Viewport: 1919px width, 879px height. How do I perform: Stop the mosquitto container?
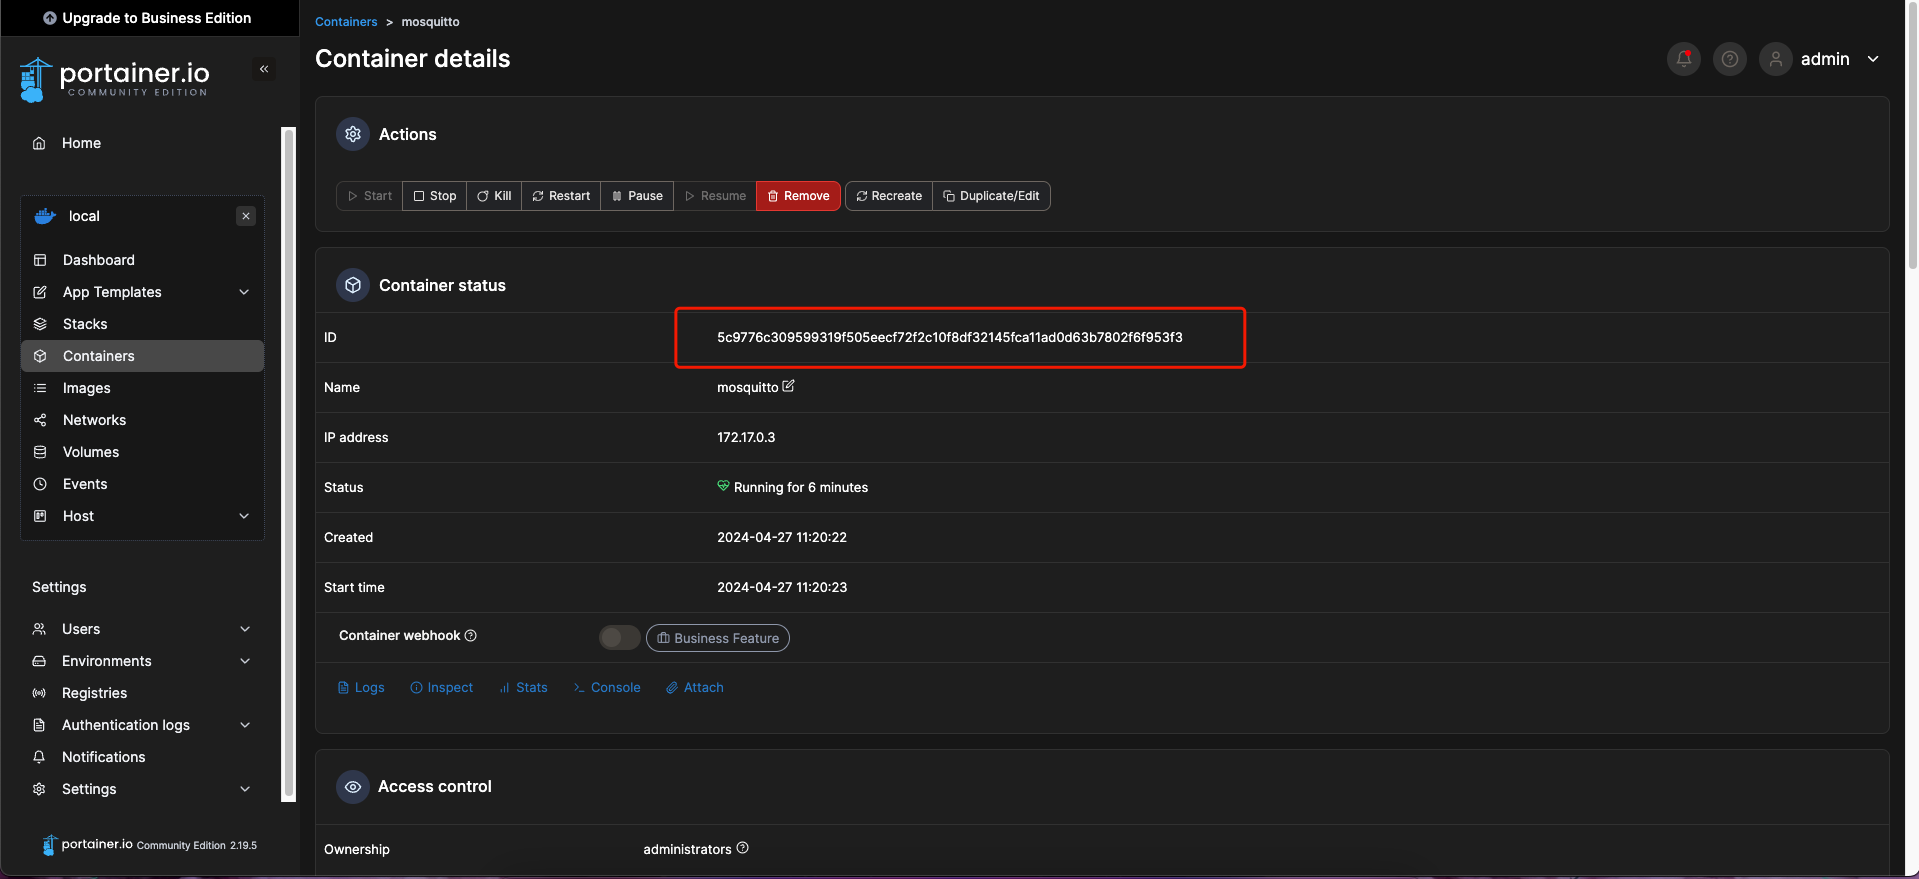point(435,196)
